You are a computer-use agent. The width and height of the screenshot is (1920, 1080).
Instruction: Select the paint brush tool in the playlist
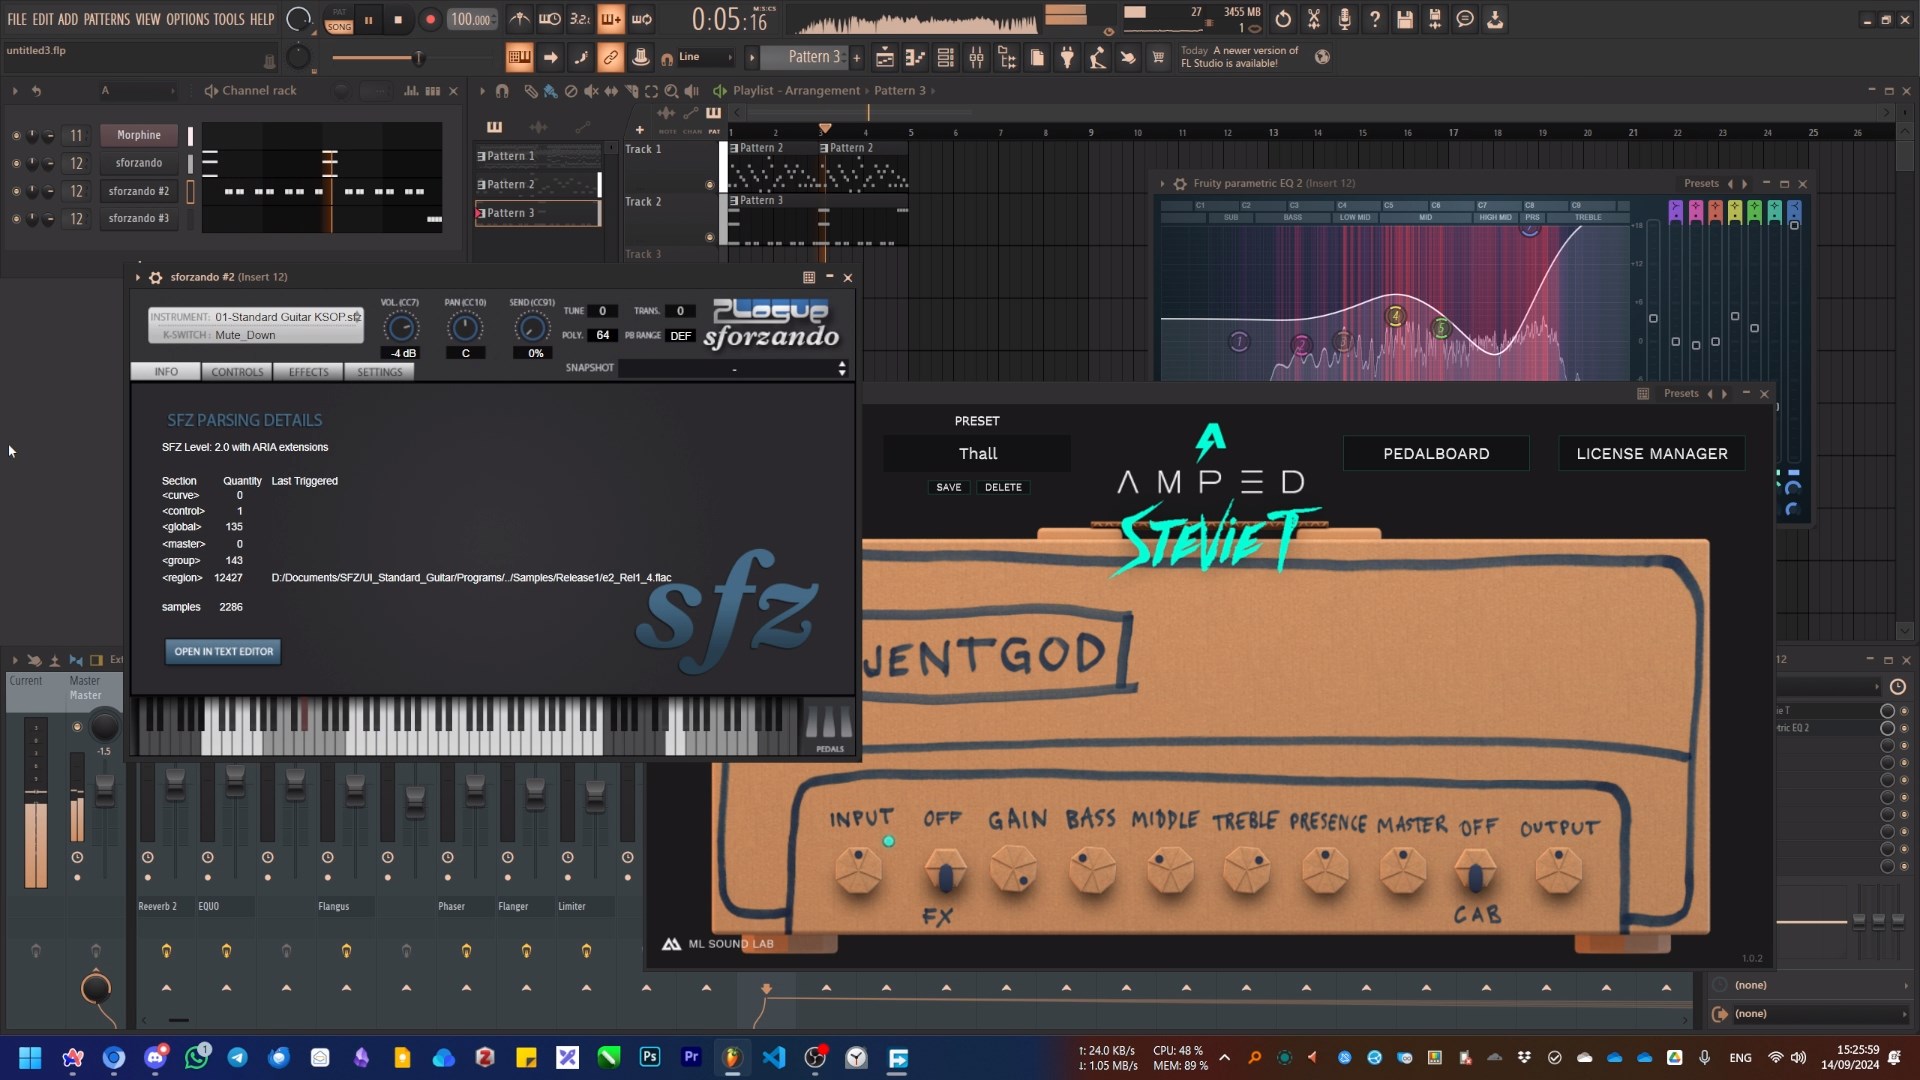(x=550, y=91)
